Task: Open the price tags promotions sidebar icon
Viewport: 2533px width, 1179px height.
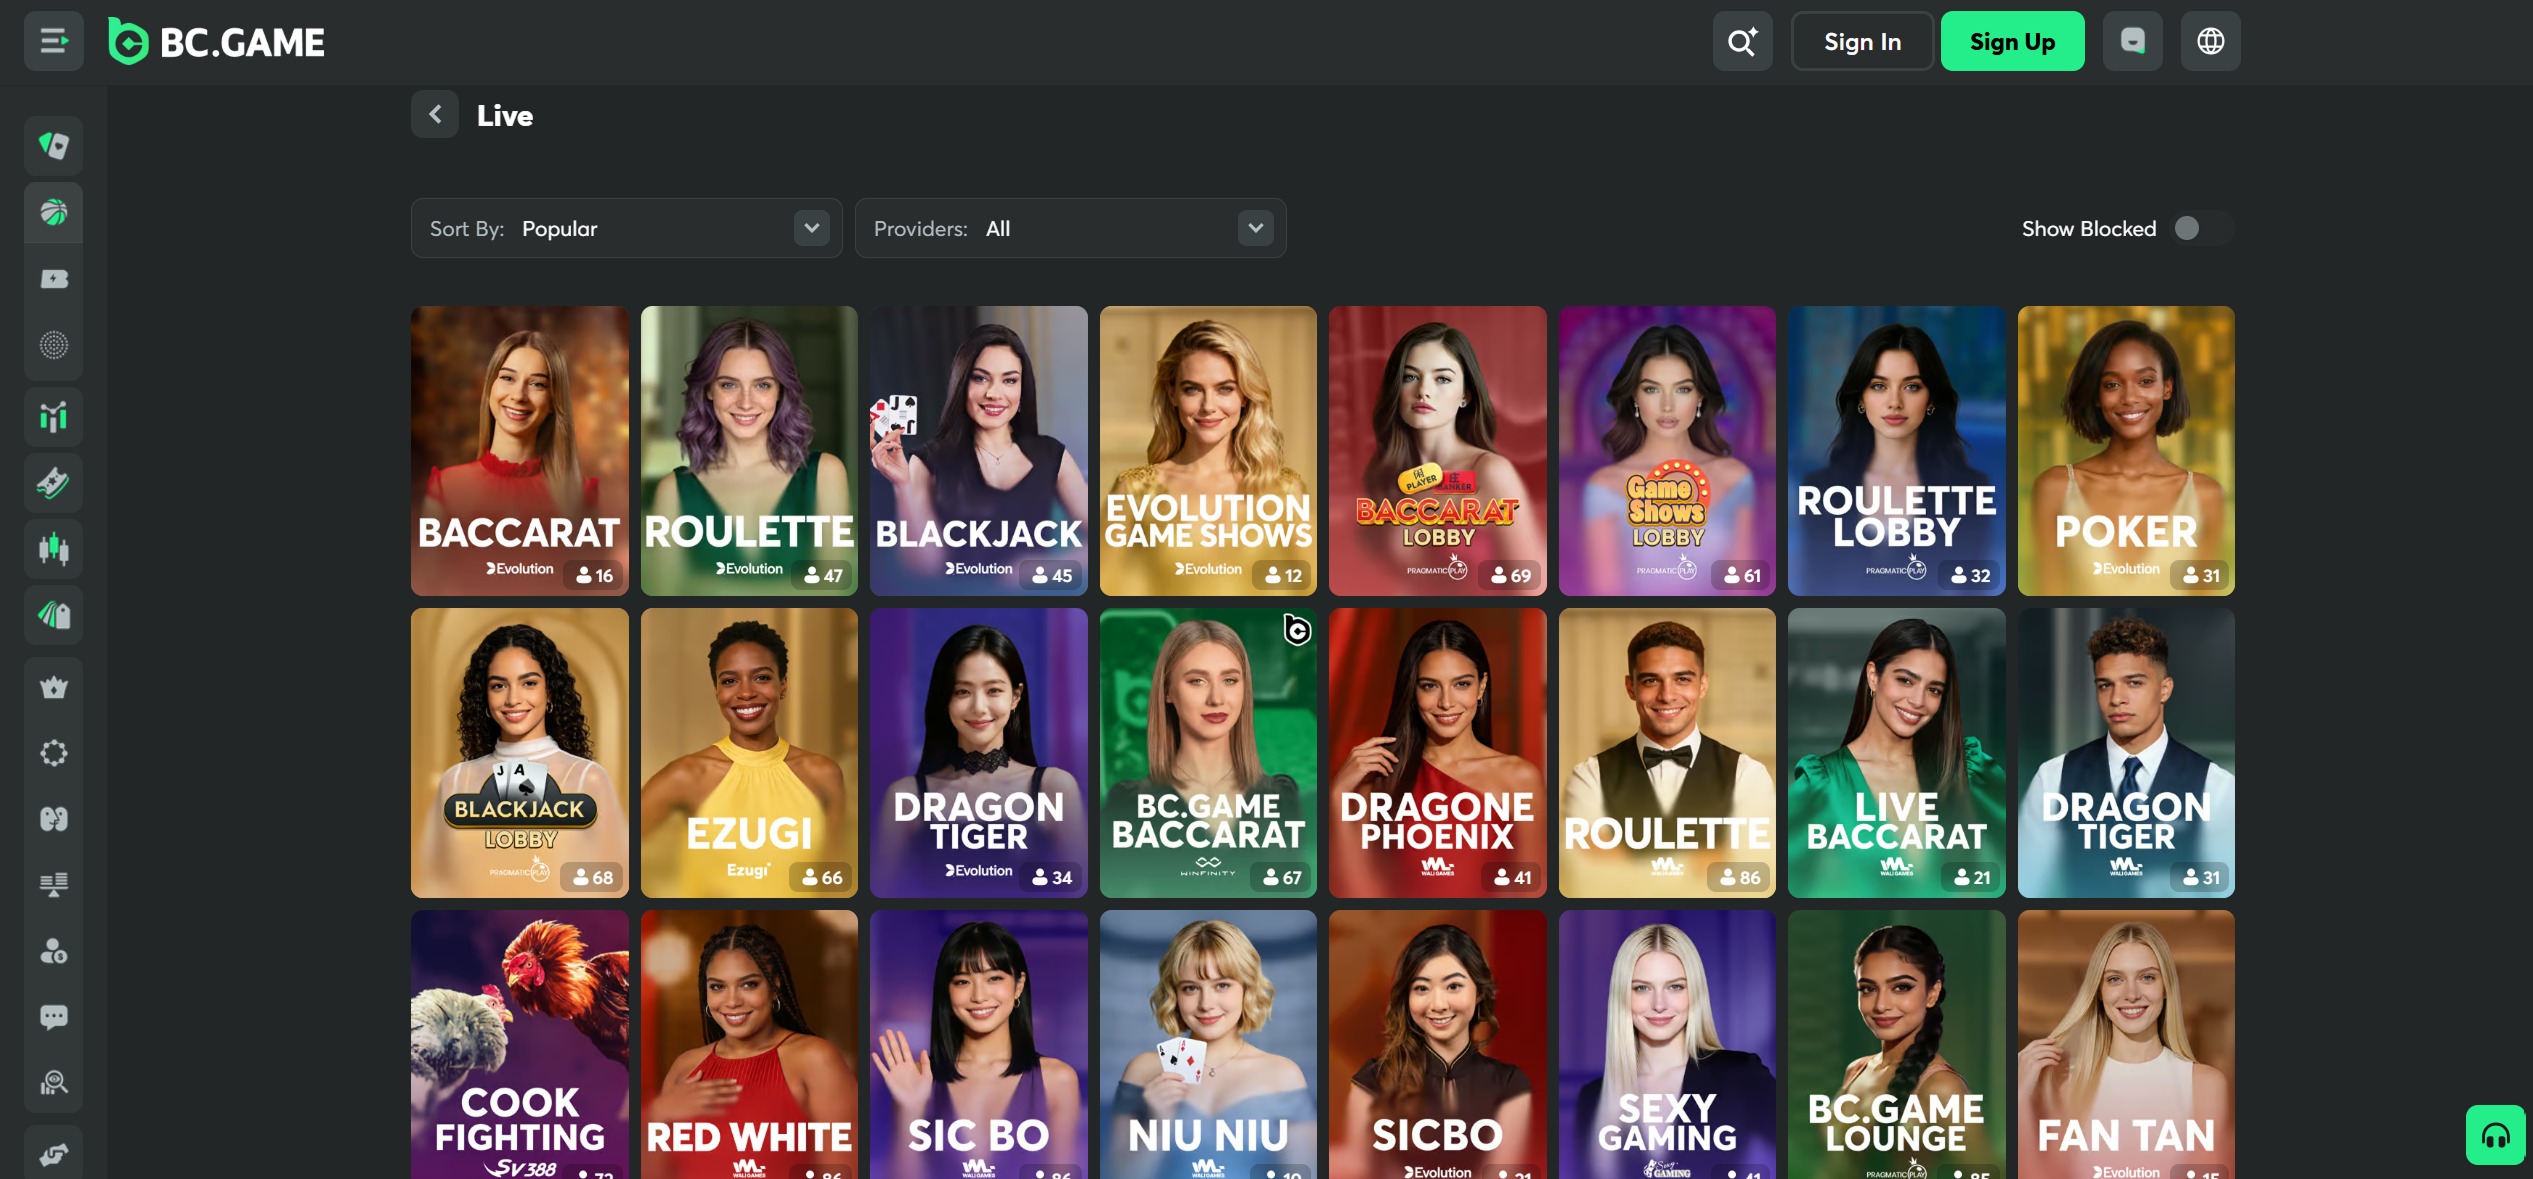Action: 54,615
